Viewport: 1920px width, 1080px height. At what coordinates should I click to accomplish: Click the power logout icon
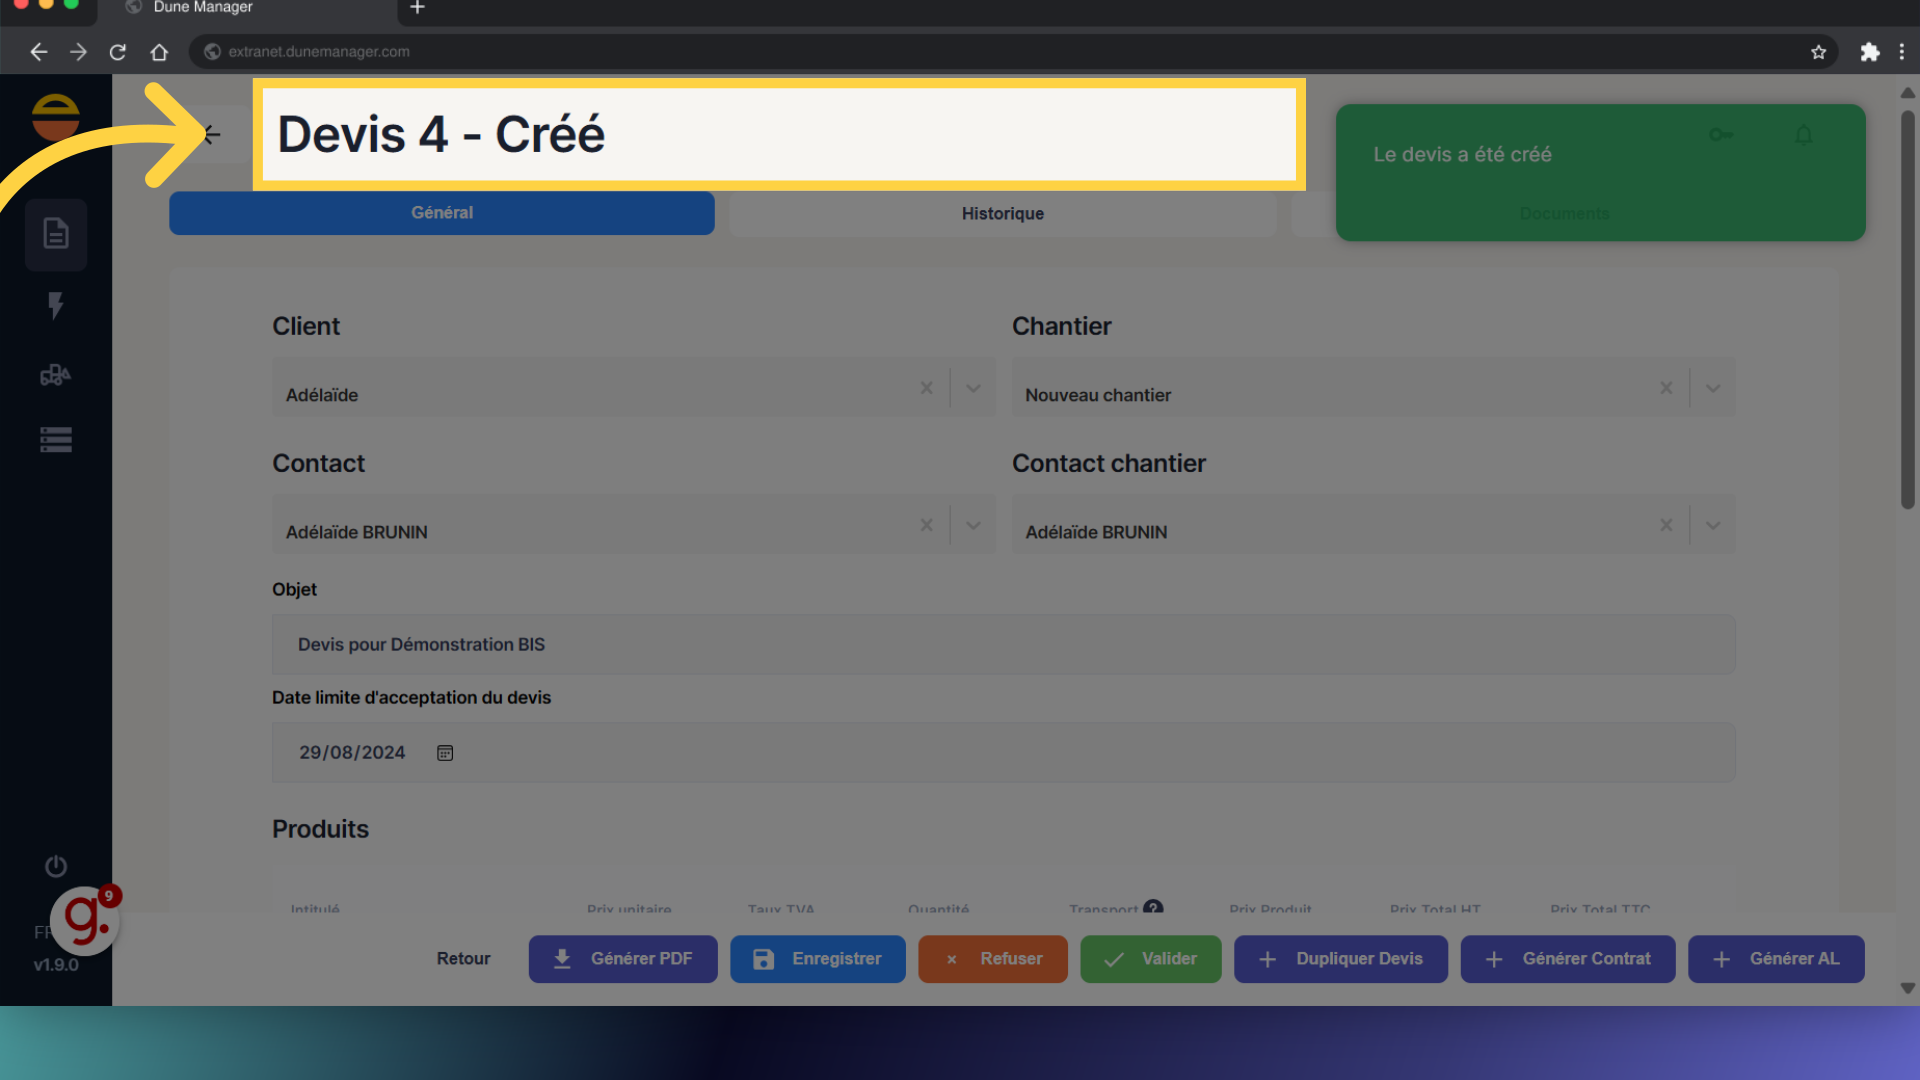point(56,866)
